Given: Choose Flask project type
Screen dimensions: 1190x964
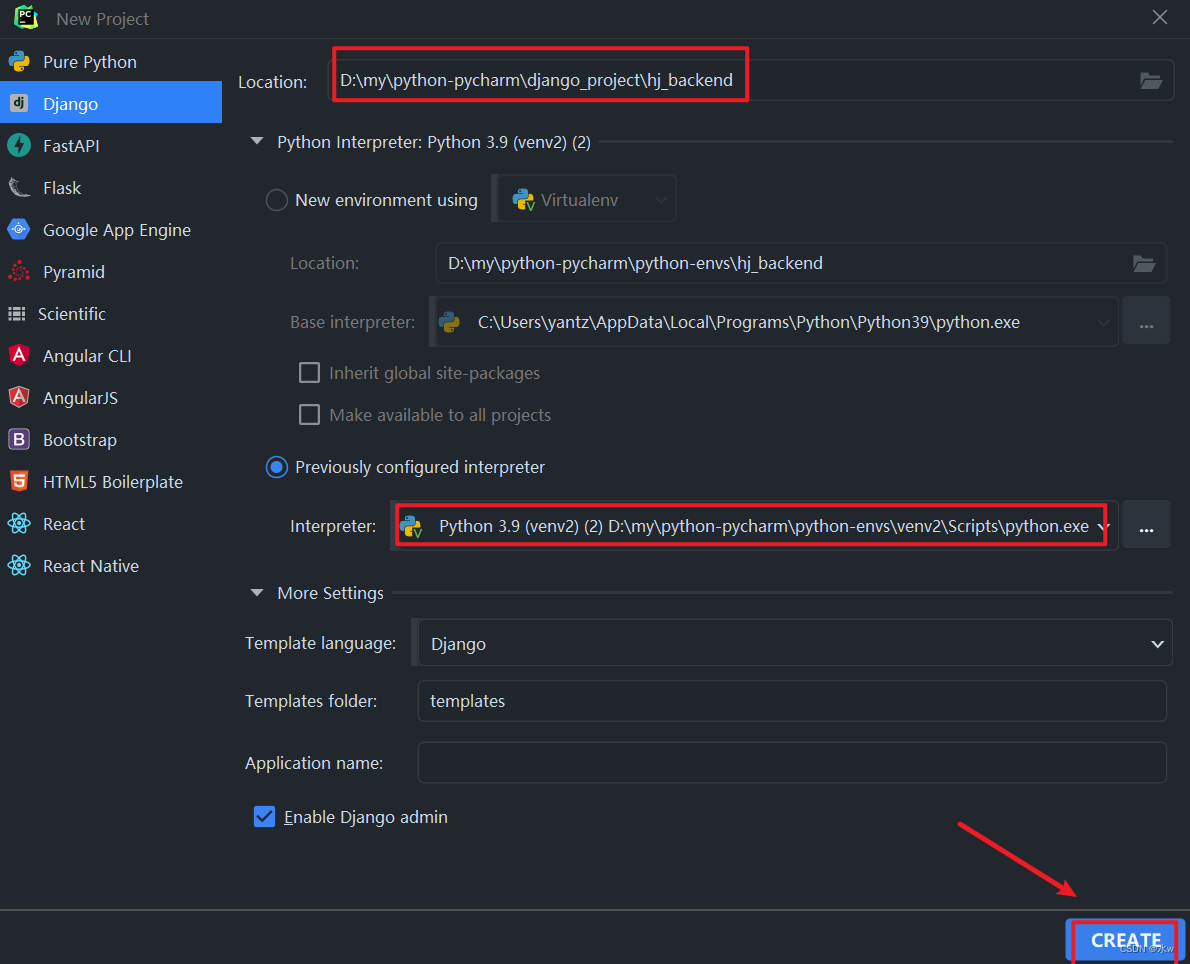Looking at the screenshot, I should [x=111, y=187].
